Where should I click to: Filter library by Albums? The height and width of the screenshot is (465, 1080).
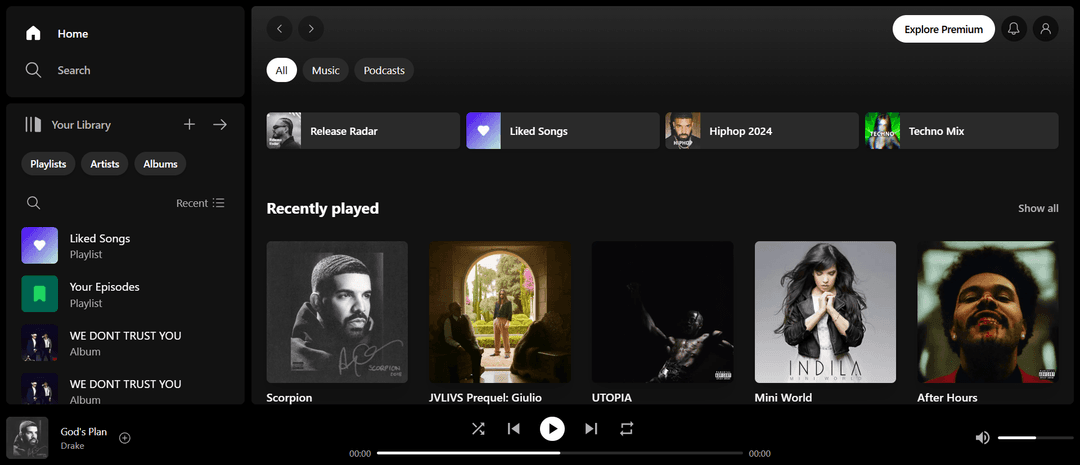coord(160,164)
